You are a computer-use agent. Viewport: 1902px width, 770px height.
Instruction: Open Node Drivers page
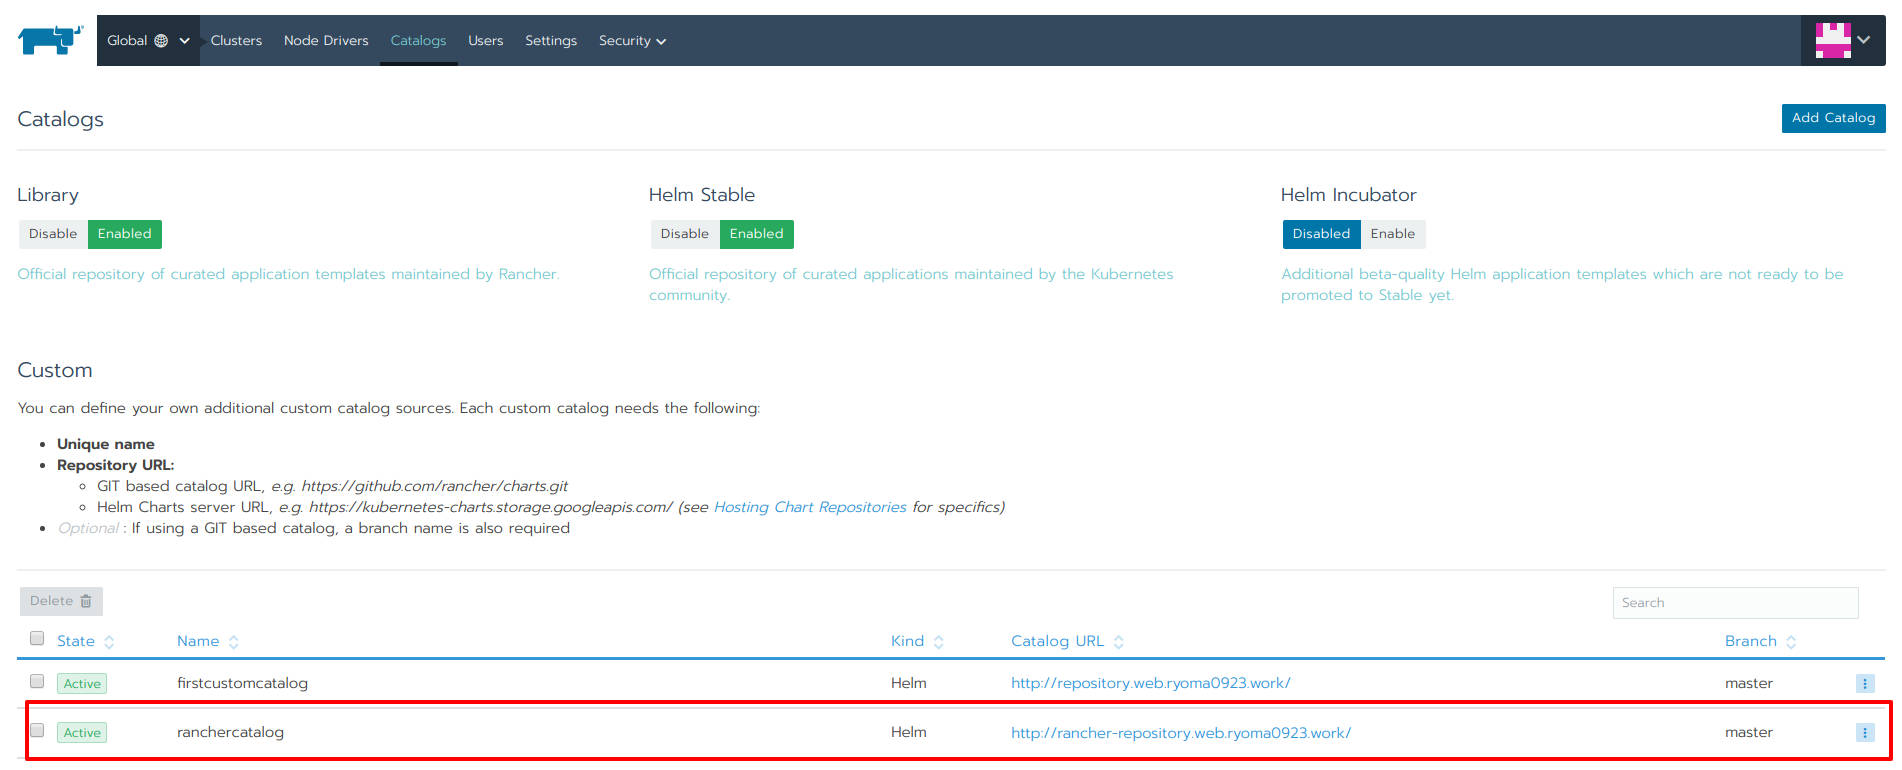pyautogui.click(x=326, y=41)
